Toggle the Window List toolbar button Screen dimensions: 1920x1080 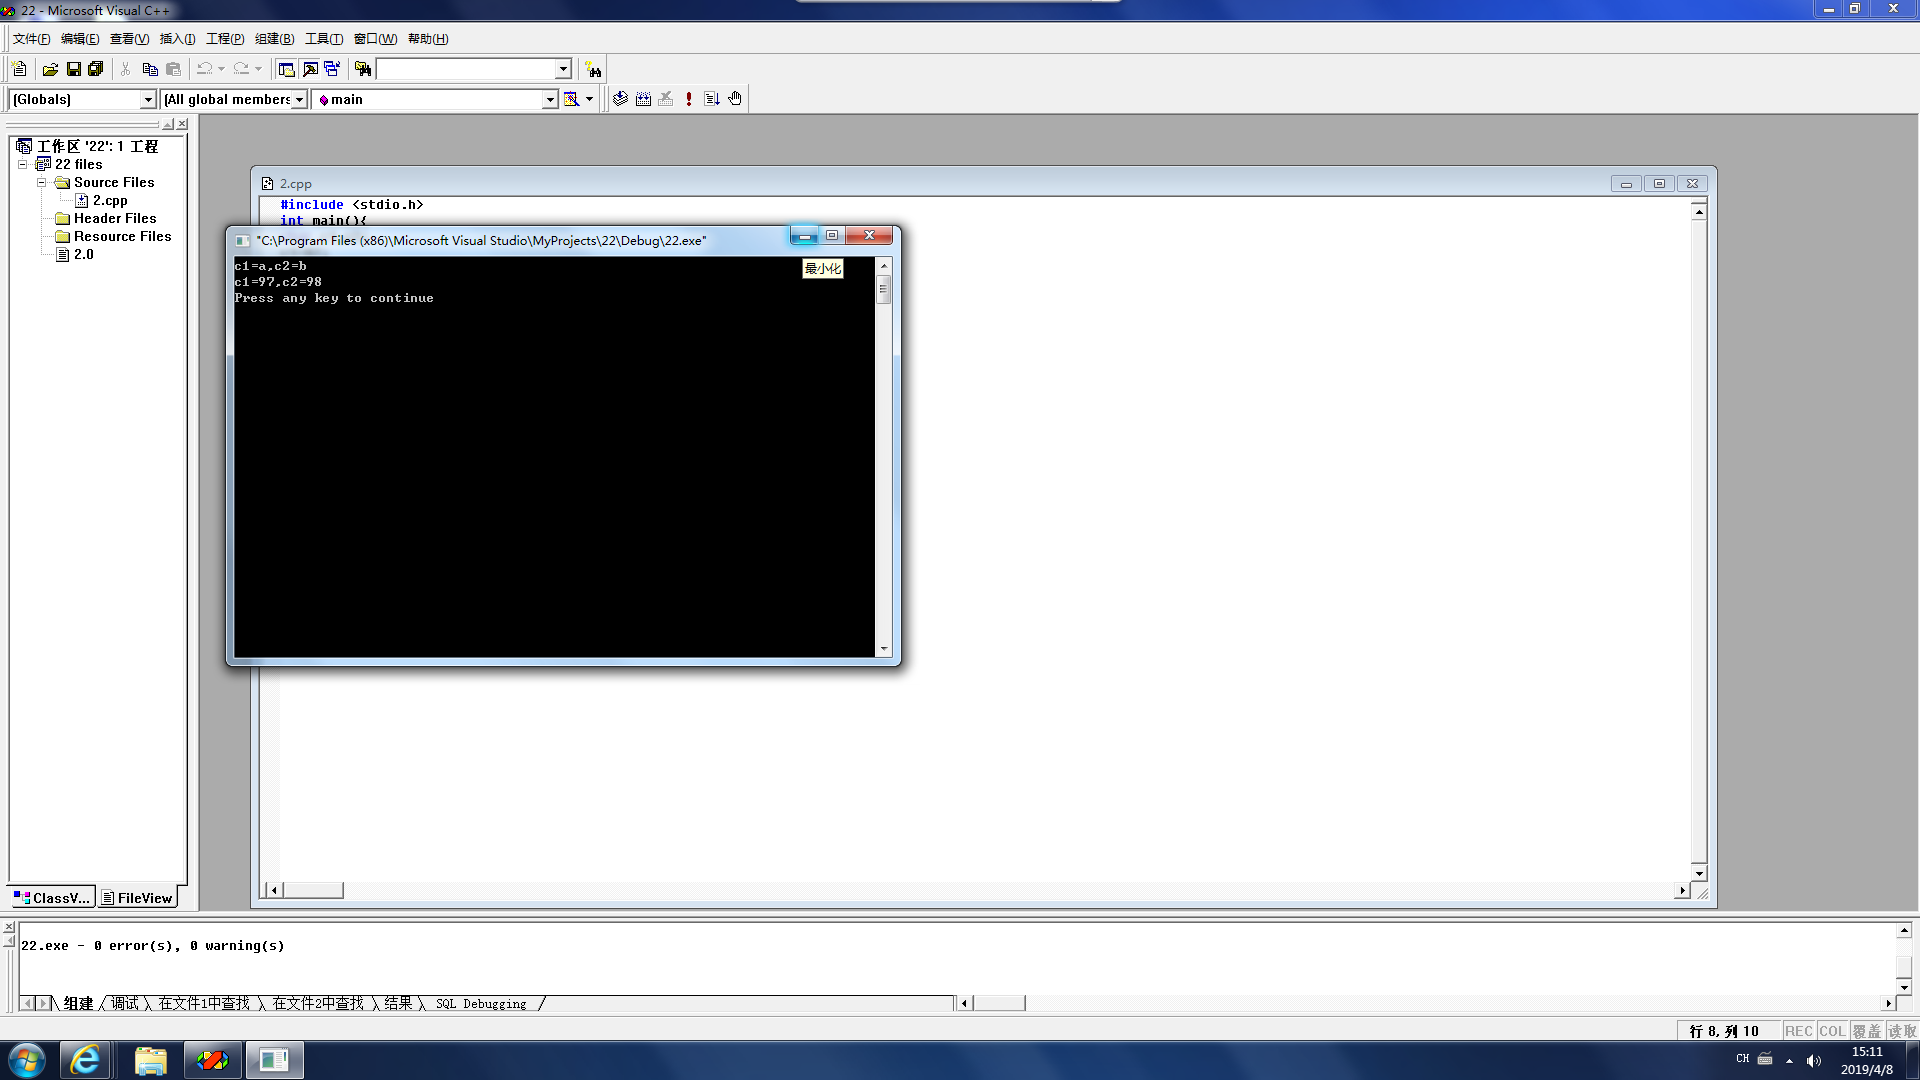[x=332, y=69]
